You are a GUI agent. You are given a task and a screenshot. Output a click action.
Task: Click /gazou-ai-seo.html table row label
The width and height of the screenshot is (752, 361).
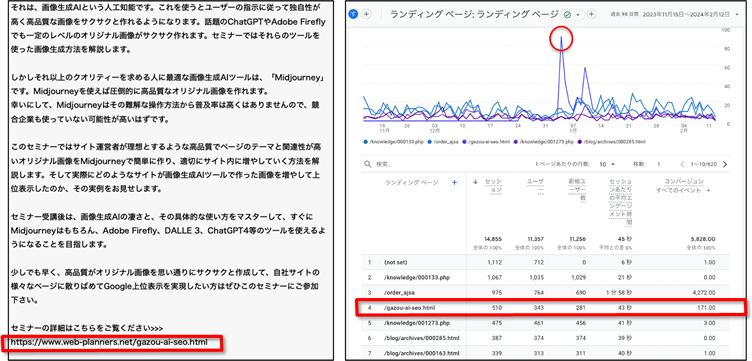coord(410,307)
